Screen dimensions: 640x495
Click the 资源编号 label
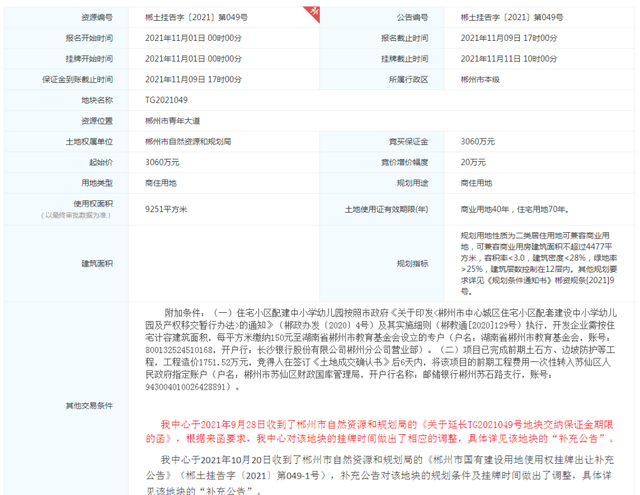click(x=97, y=18)
